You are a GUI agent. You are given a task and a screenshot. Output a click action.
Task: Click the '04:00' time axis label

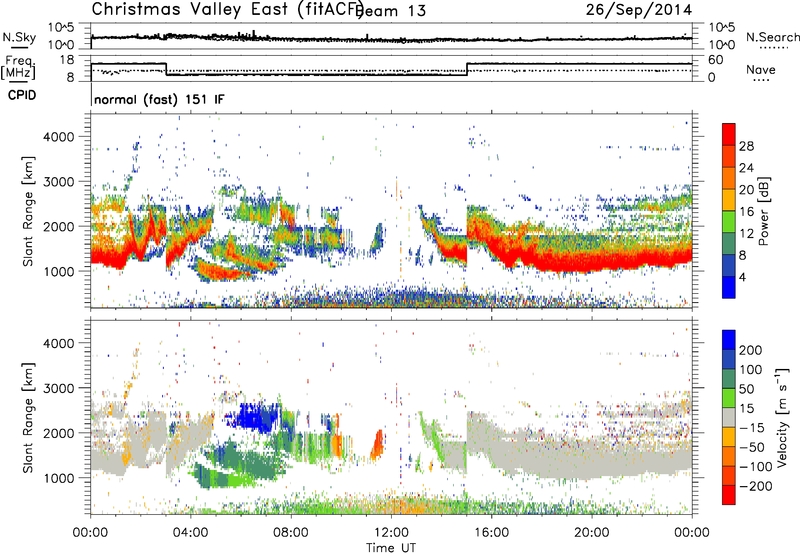tap(191, 533)
